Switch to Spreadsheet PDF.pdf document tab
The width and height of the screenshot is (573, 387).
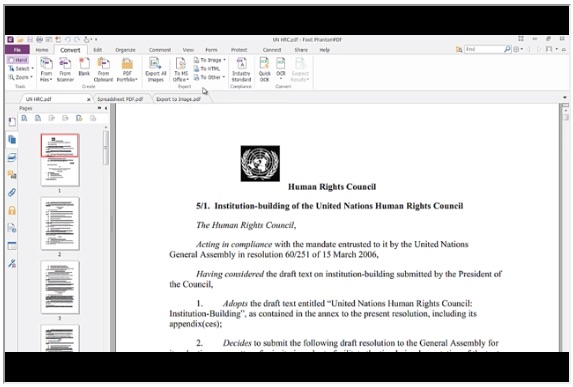pos(121,99)
